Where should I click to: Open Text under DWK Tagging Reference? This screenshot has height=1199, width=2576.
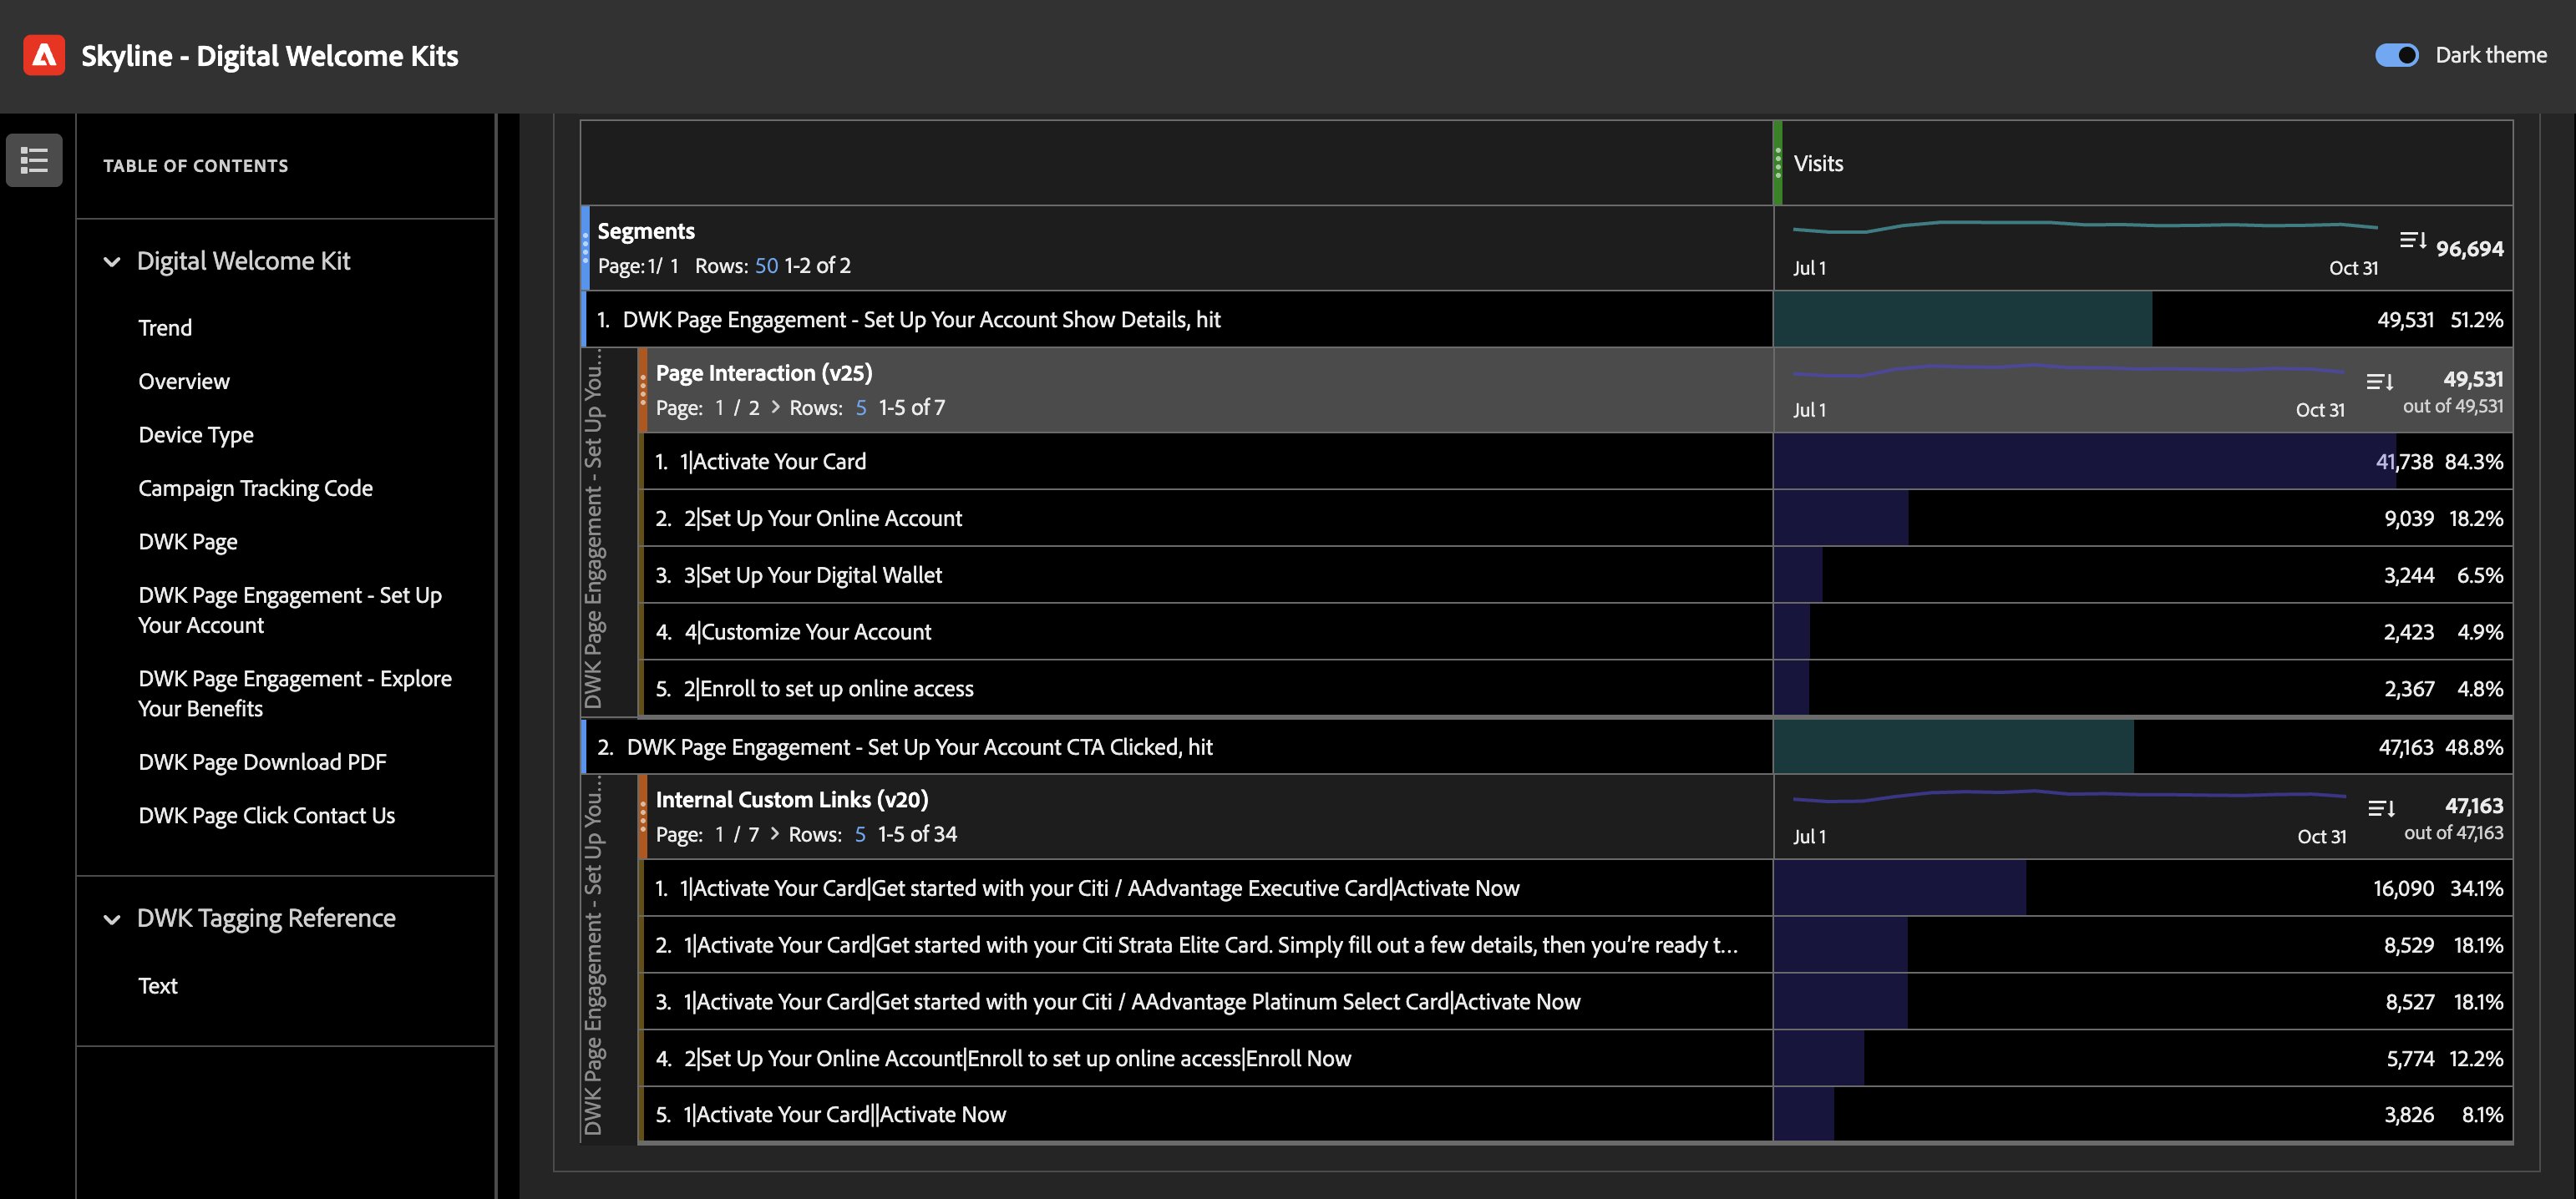(158, 986)
